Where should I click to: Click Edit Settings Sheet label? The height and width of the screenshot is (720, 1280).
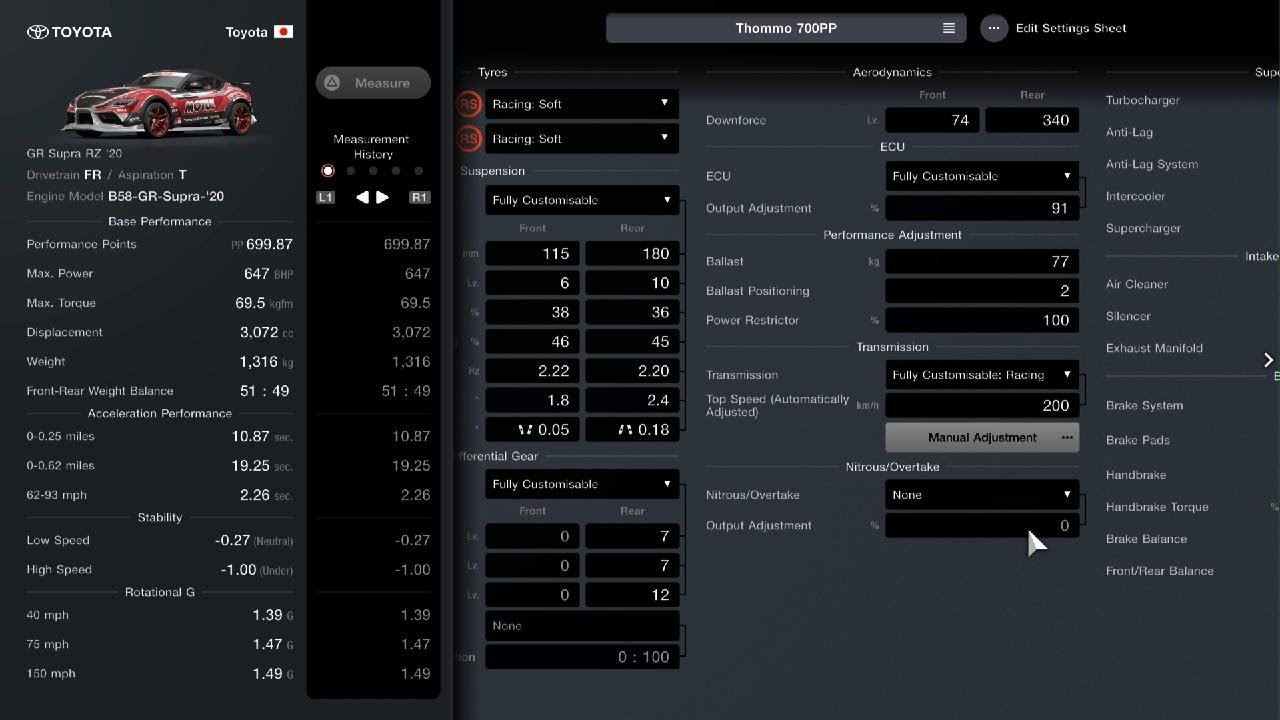tap(1071, 28)
